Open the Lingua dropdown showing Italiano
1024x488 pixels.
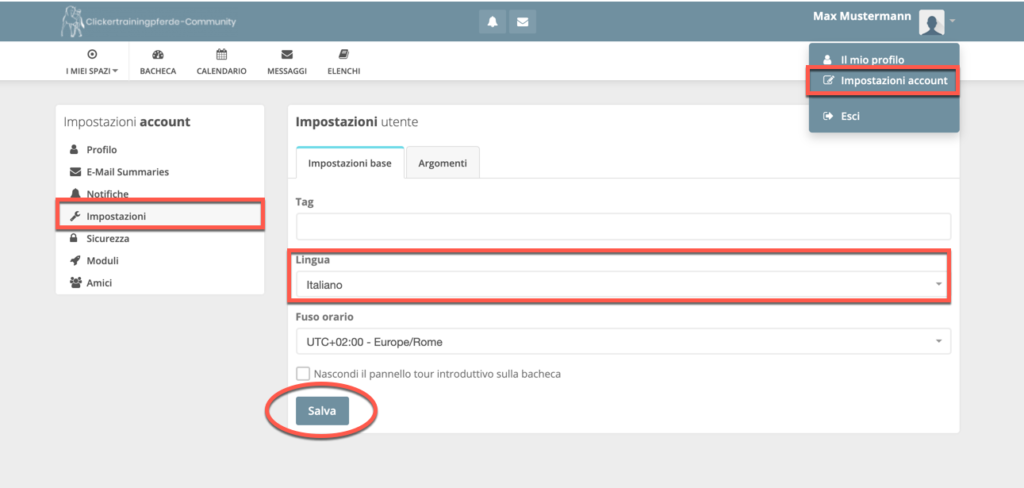point(624,285)
